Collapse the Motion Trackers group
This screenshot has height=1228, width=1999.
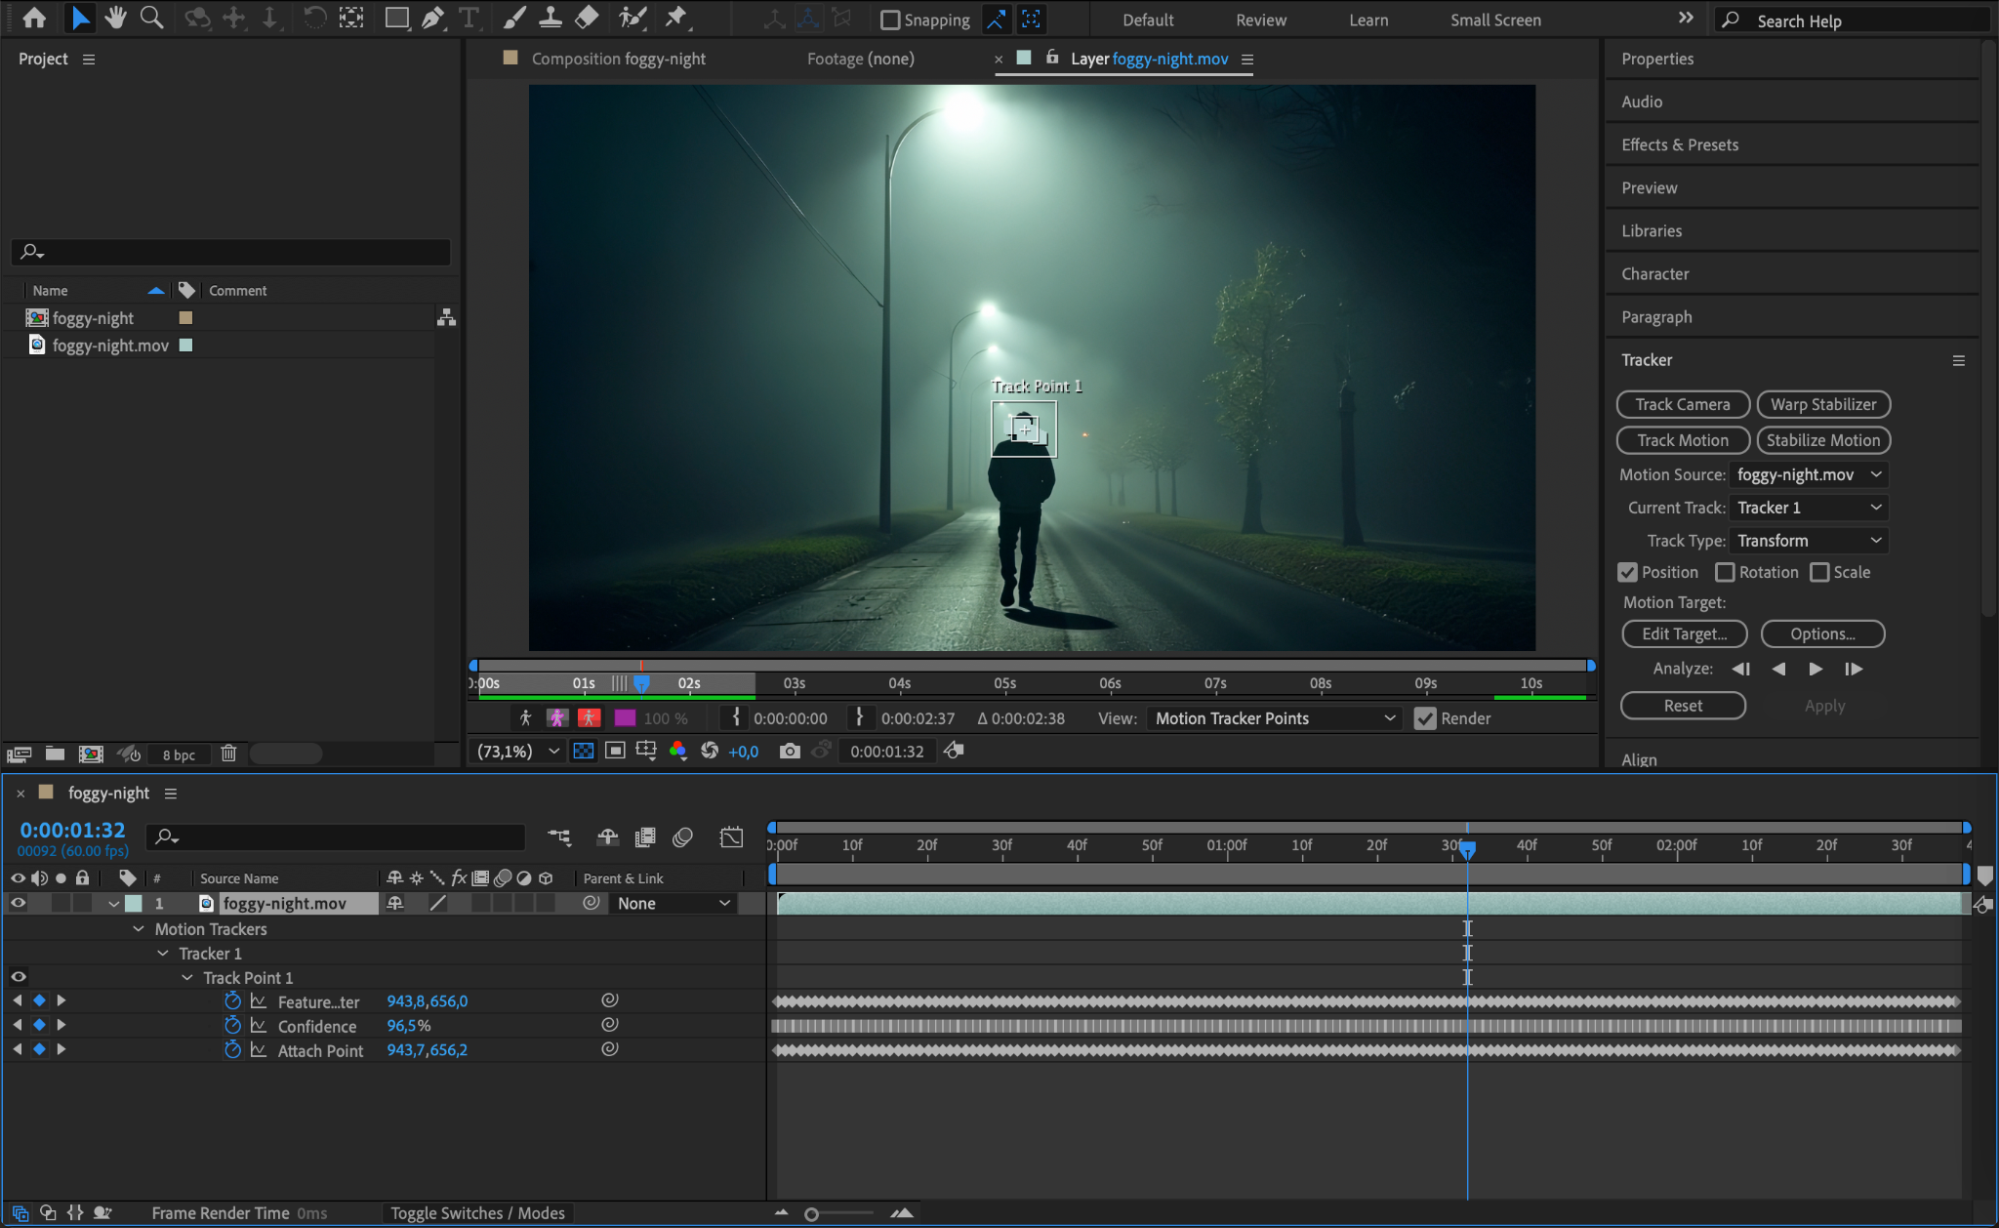(x=139, y=929)
